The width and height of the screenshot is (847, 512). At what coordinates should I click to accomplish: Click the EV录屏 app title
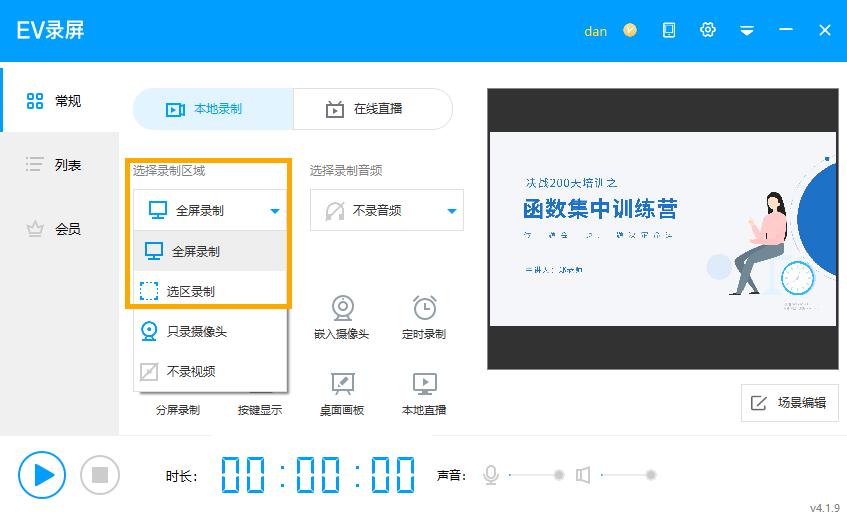[50, 30]
